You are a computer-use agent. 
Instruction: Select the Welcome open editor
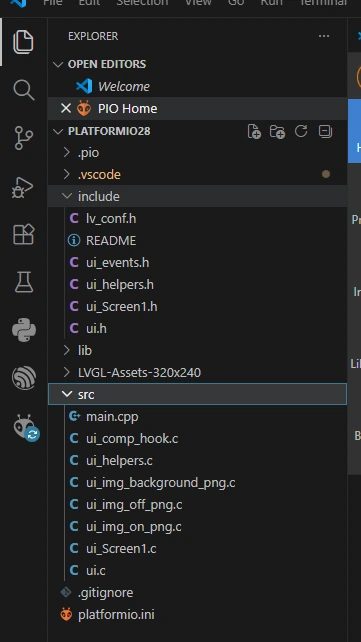(x=197, y=86)
